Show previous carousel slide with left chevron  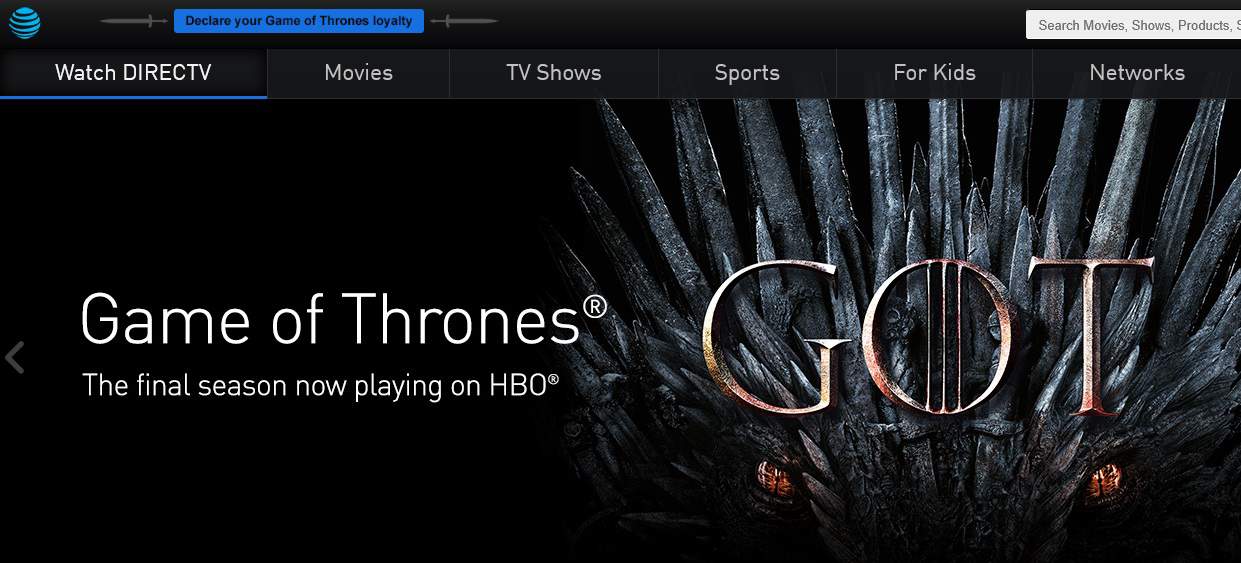[15, 357]
